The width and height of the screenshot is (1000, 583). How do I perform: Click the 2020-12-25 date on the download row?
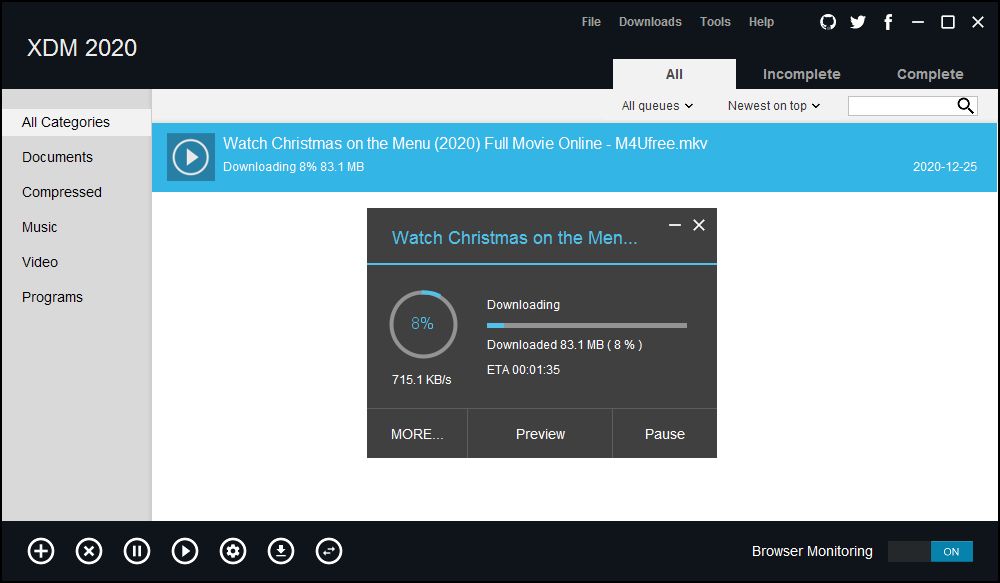945,166
